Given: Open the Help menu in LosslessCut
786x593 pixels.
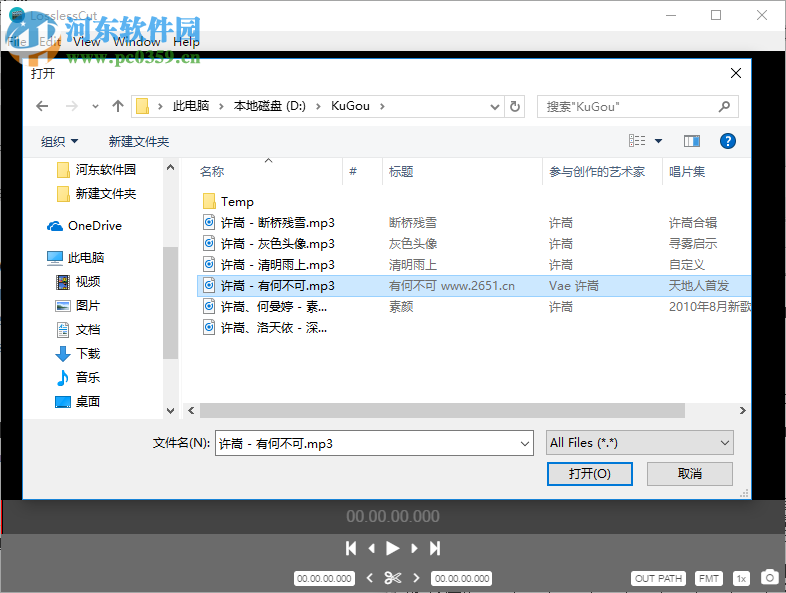Looking at the screenshot, I should pos(186,42).
